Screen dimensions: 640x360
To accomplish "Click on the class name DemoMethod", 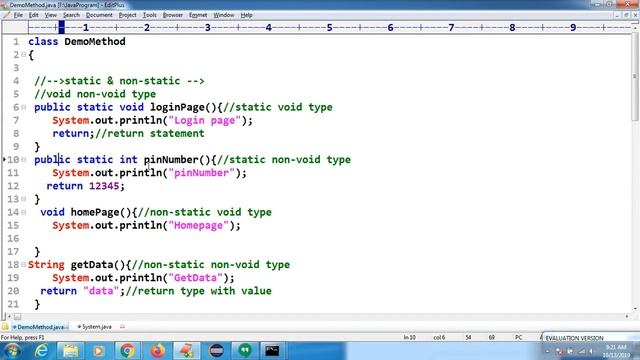I will click(95, 42).
